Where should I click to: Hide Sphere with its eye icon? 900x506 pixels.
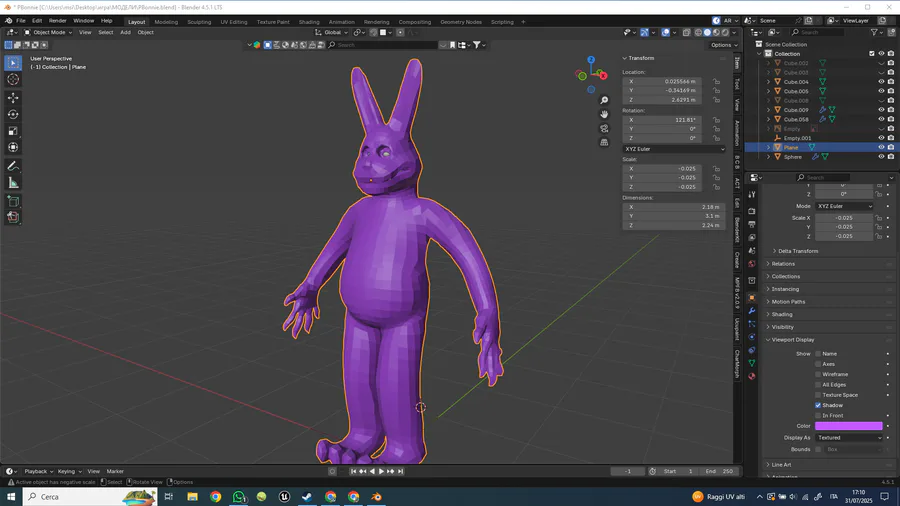[881, 157]
